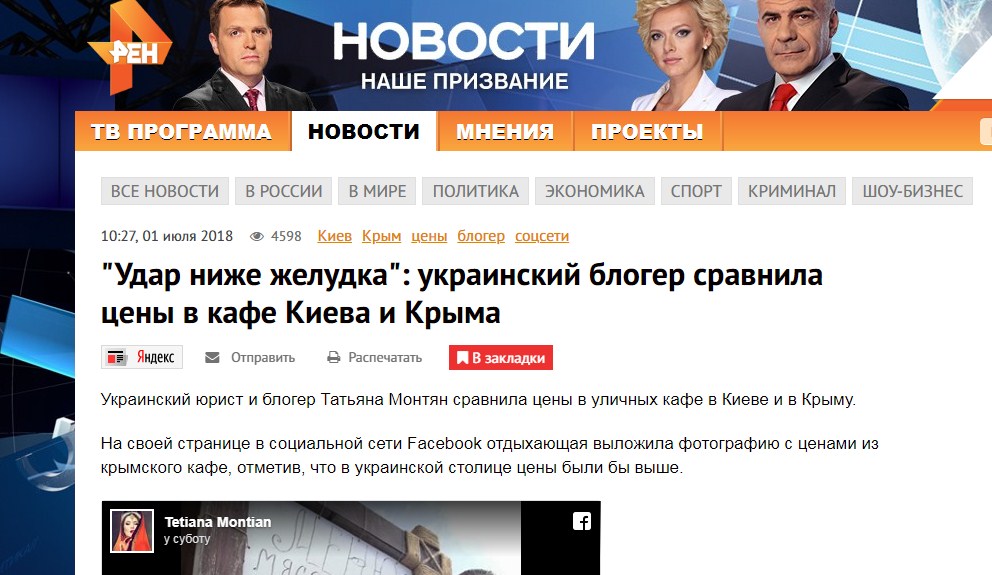Follow the Крым tag link

[381, 236]
